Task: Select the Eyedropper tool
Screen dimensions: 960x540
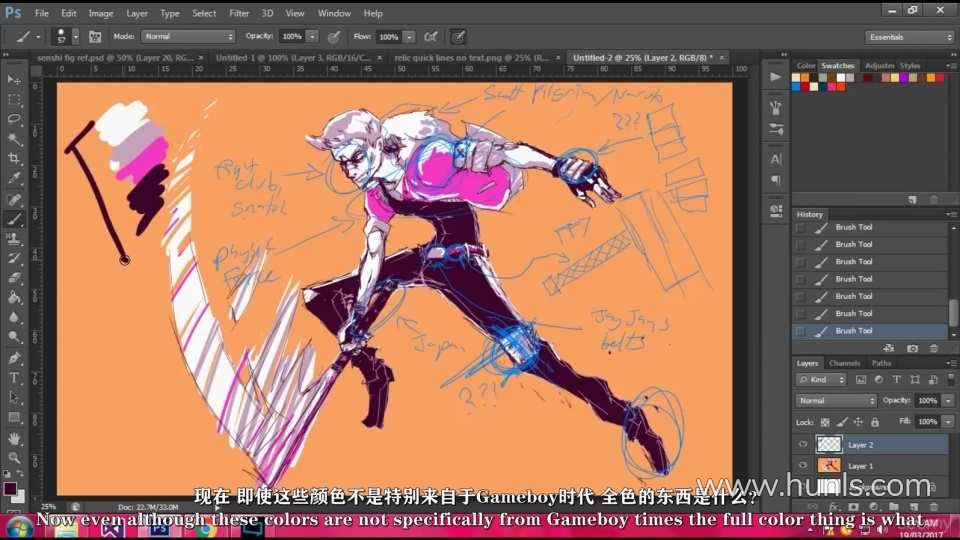Action: pos(14,178)
